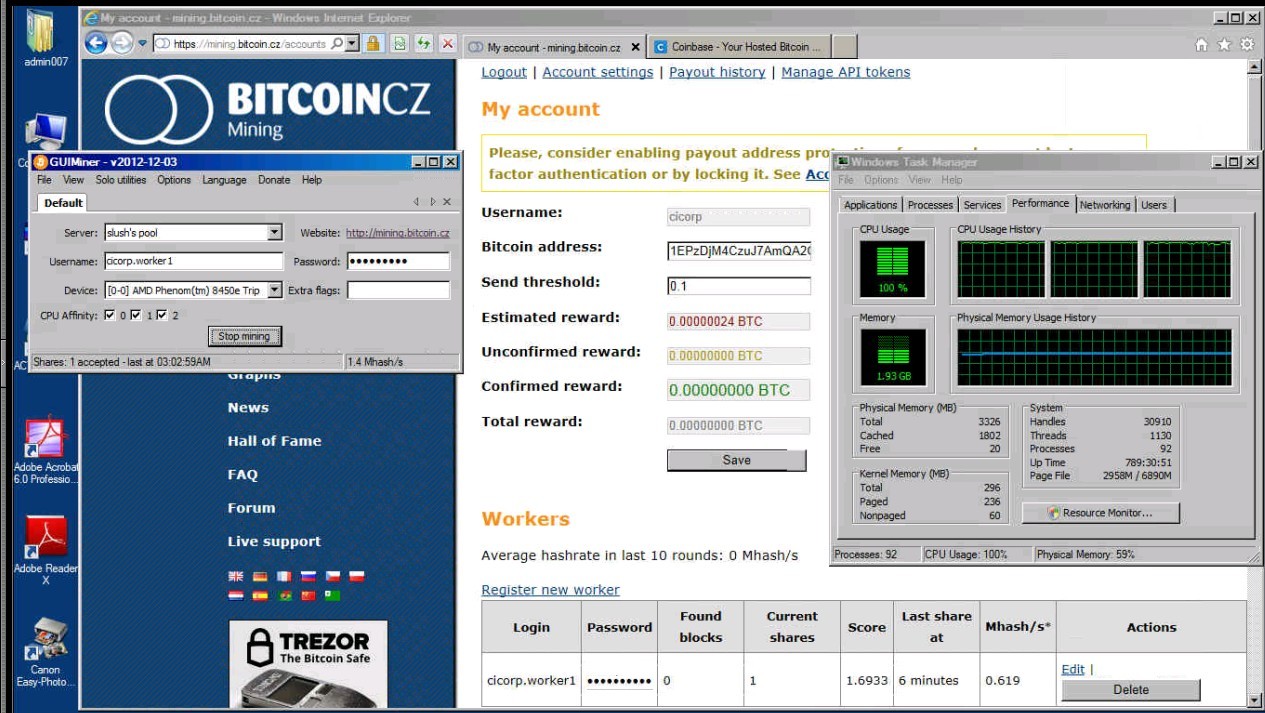This screenshot has width=1265, height=713.
Task: Open GUIMiner Options menu
Action: [173, 180]
